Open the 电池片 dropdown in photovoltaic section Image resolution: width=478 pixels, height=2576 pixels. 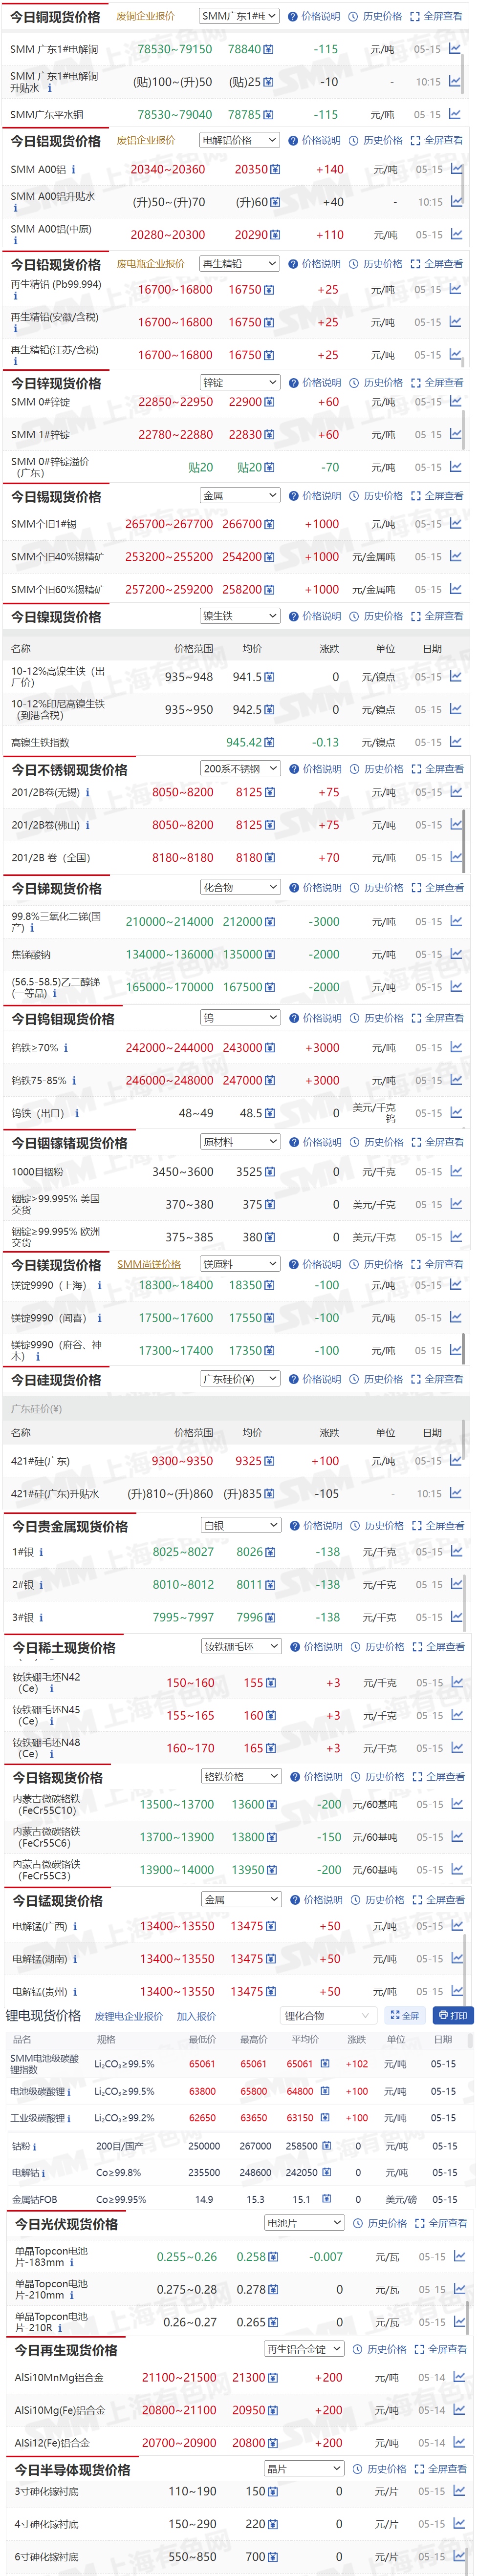[x=304, y=2222]
